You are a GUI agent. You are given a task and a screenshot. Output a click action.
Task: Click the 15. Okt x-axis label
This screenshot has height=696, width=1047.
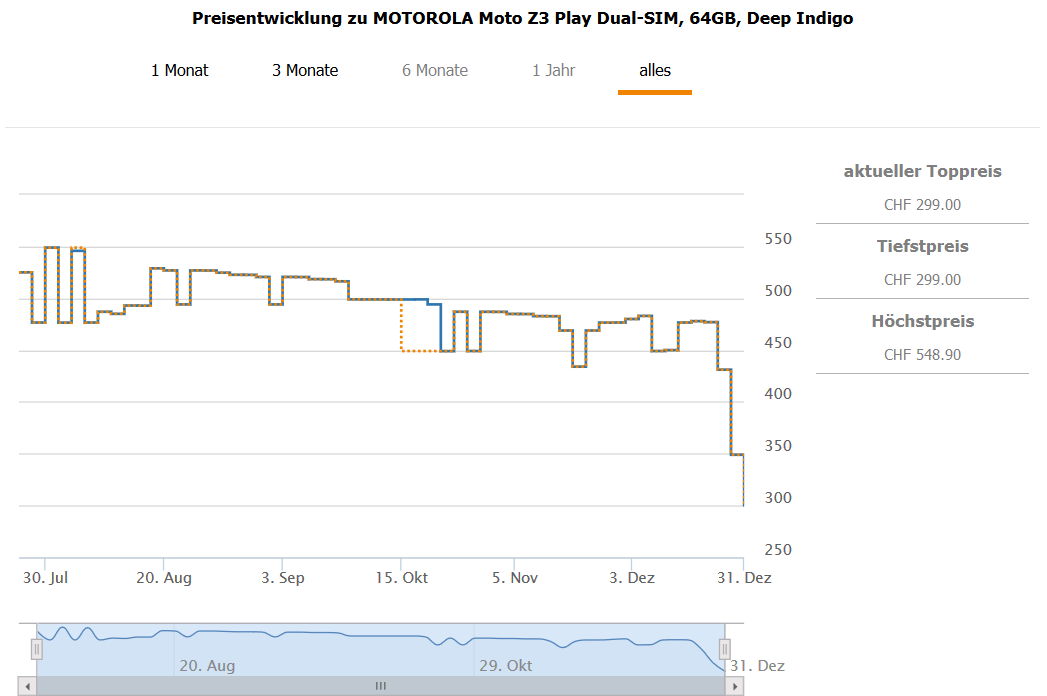point(401,578)
